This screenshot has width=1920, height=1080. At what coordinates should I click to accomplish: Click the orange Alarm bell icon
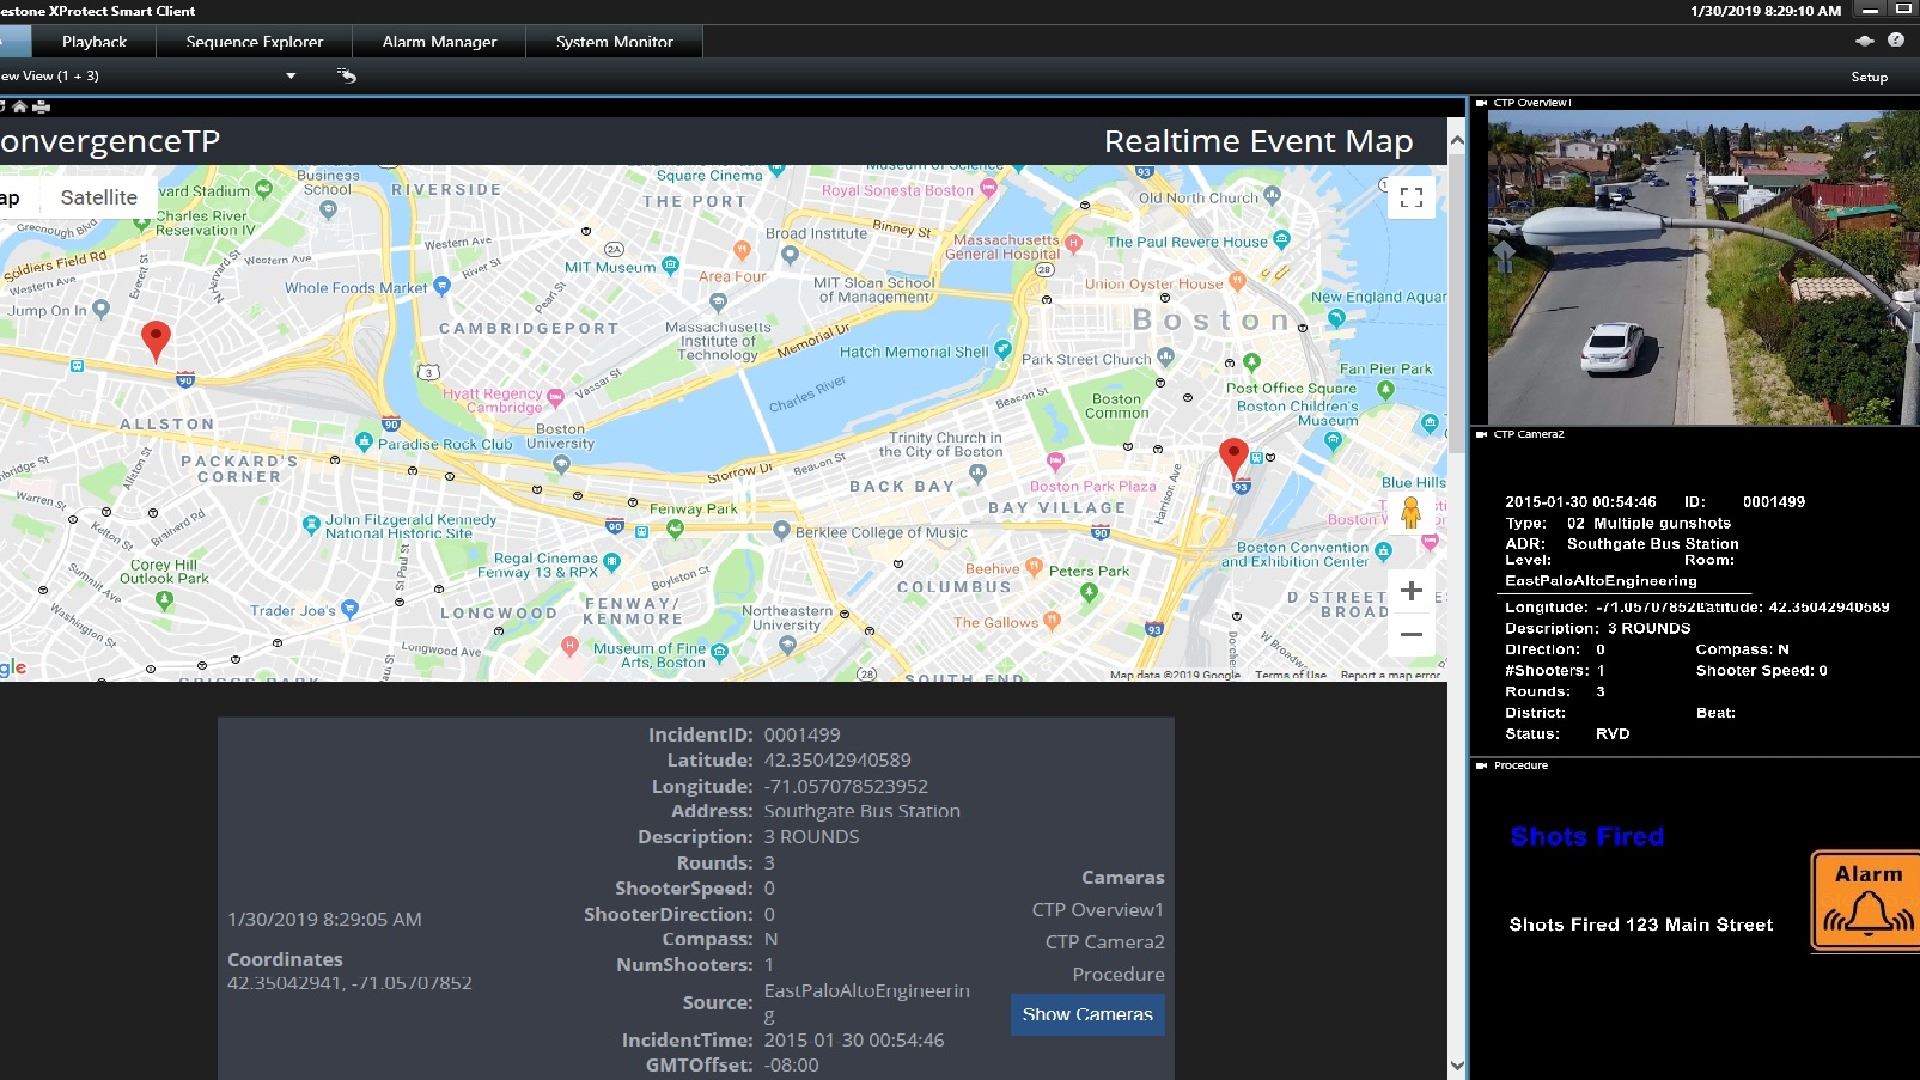coord(1866,901)
